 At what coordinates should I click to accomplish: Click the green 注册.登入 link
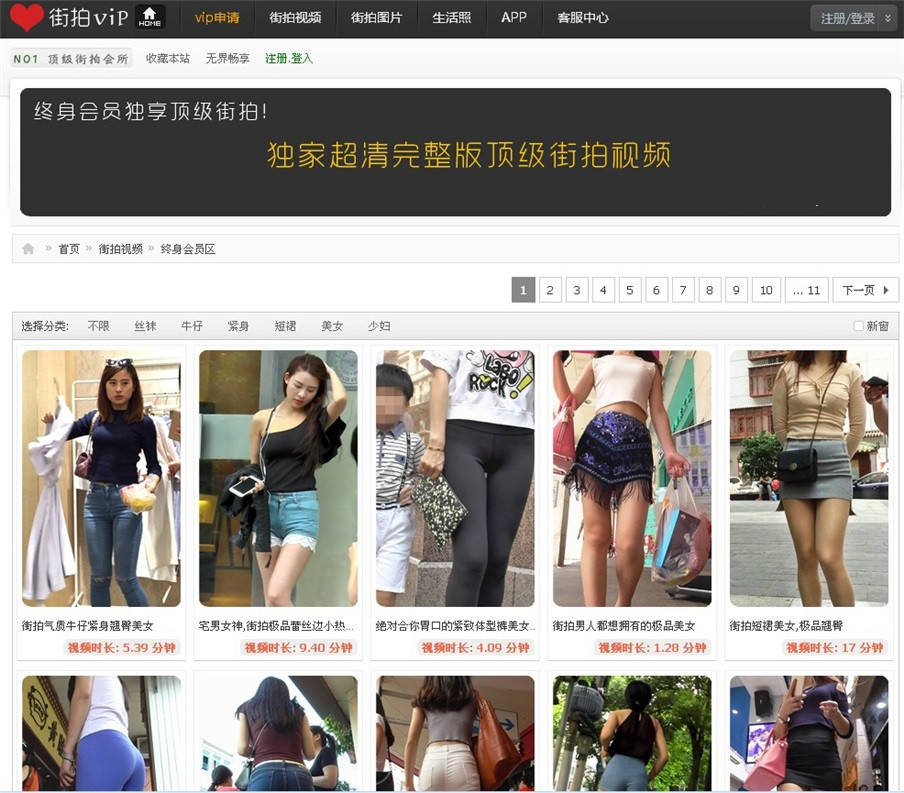[x=289, y=59]
